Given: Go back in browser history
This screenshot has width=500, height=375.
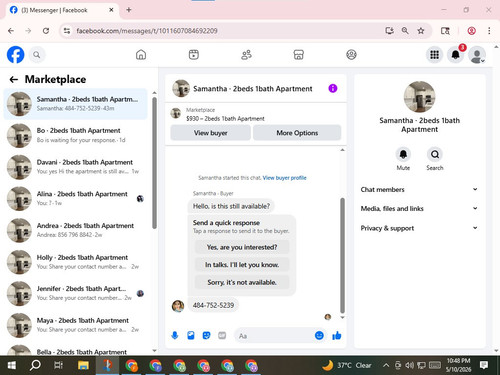Looking at the screenshot, I should tap(11, 31).
